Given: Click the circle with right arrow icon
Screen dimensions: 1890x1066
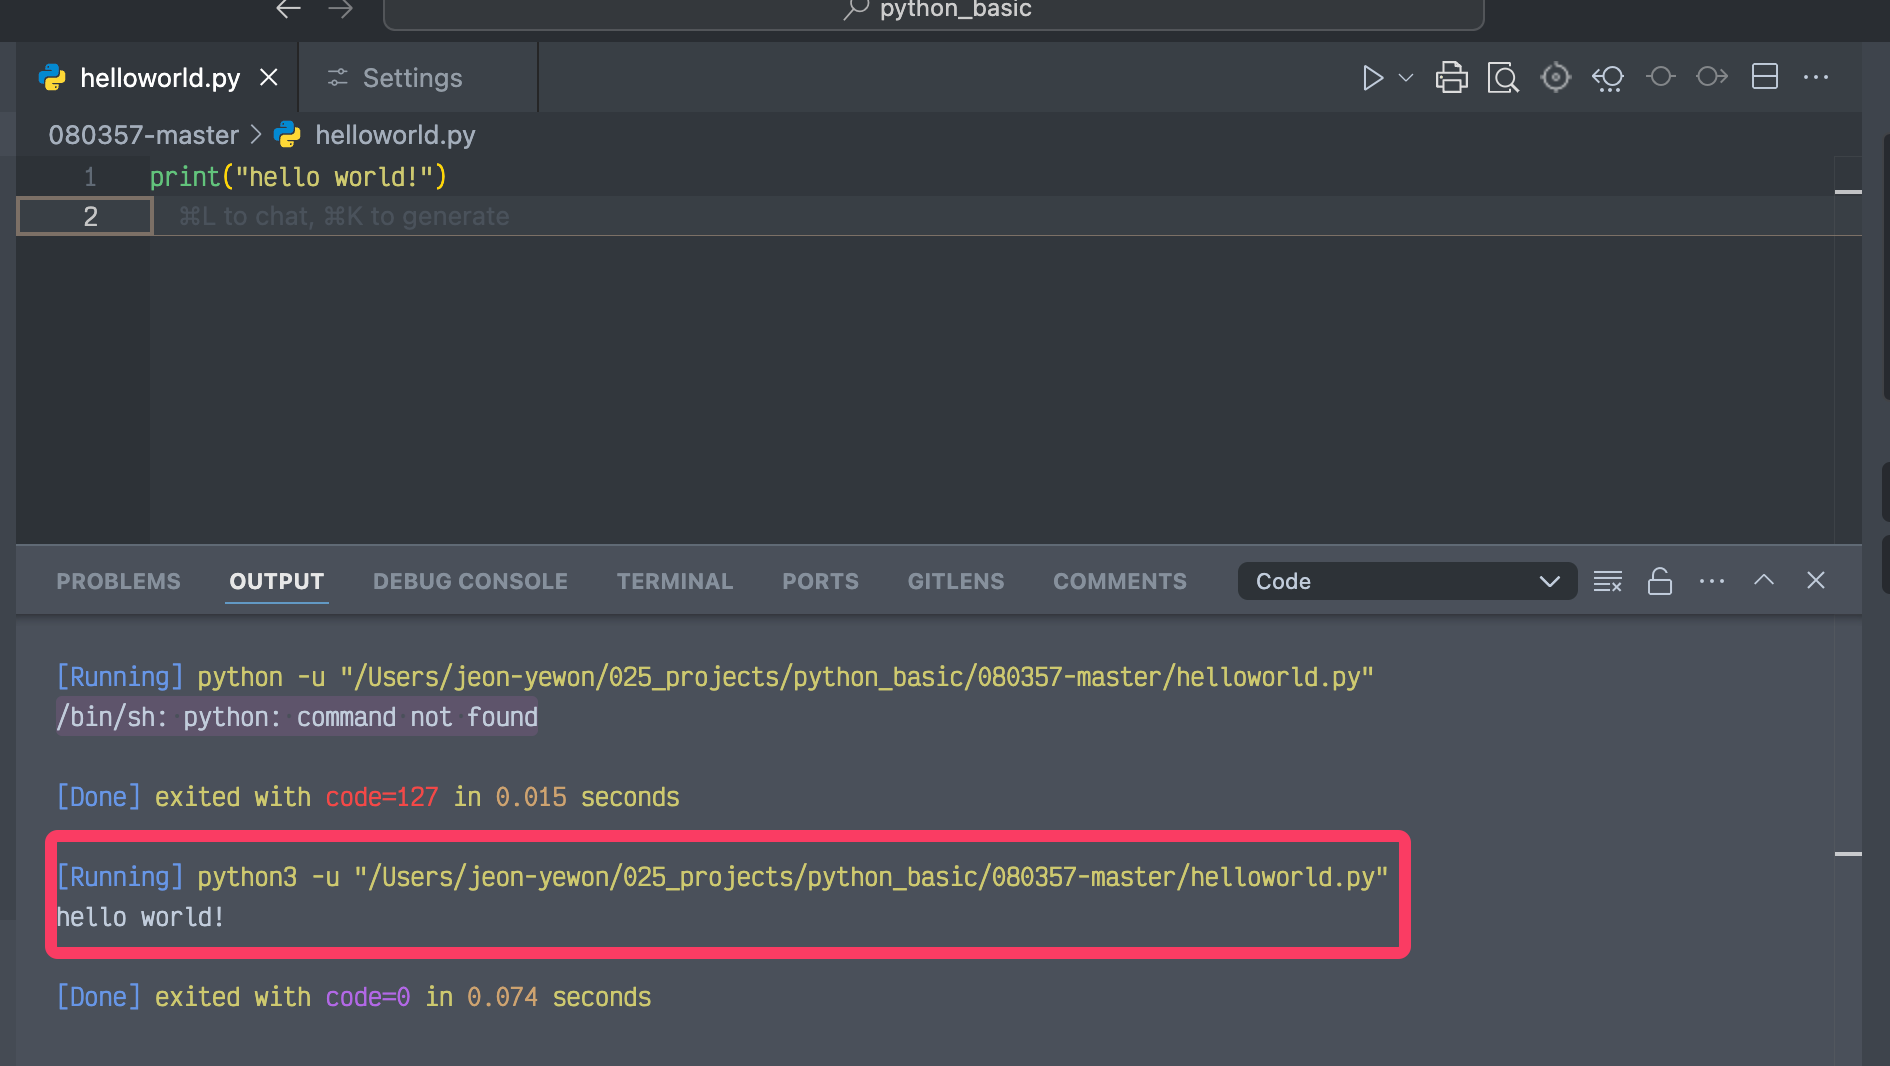Looking at the screenshot, I should (1712, 77).
